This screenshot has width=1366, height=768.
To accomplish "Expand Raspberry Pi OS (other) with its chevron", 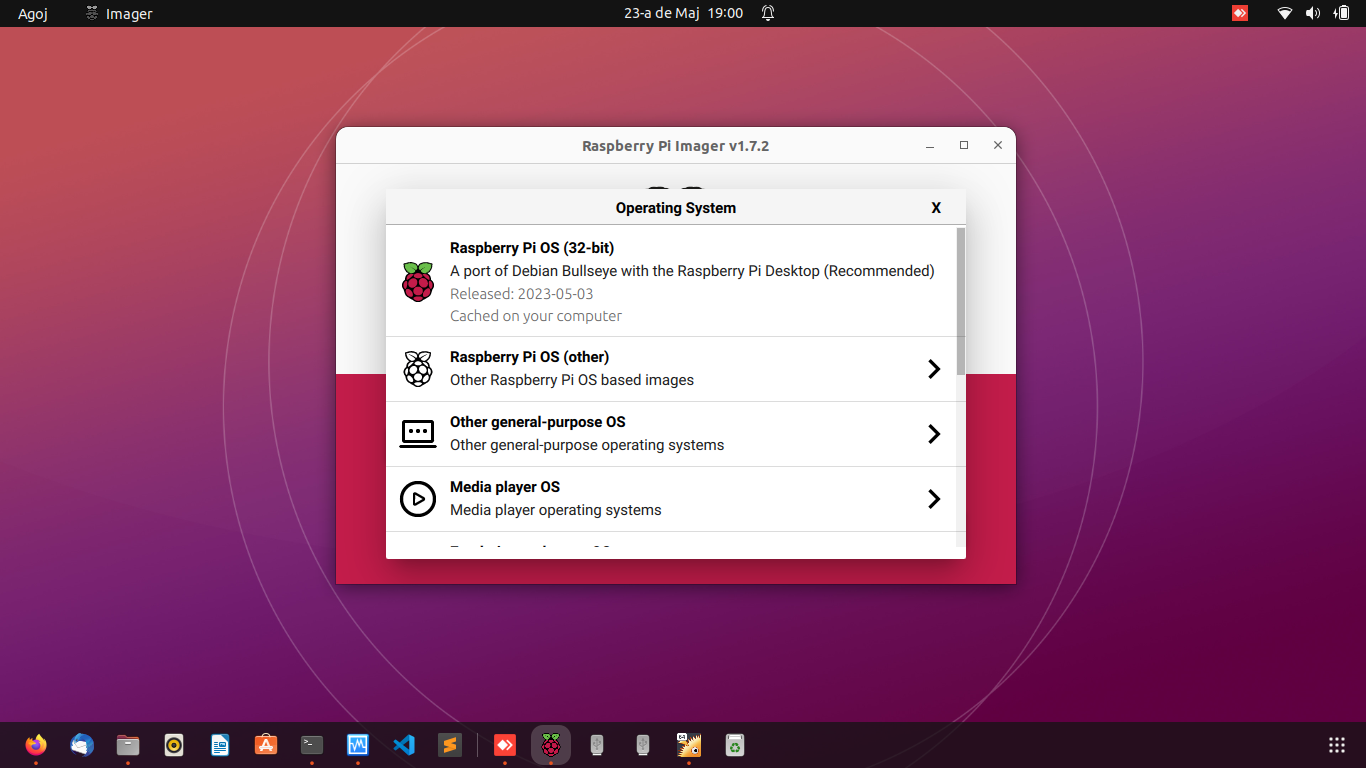I will (x=934, y=369).
